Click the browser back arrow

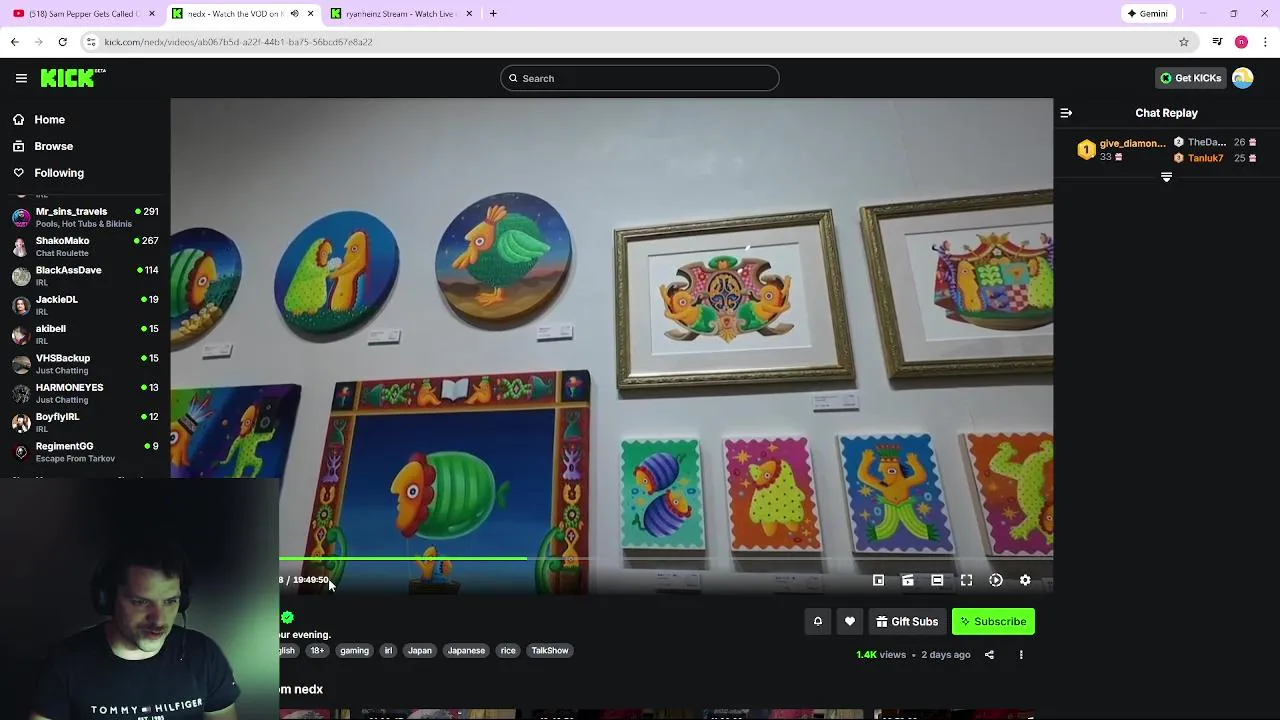pos(15,42)
